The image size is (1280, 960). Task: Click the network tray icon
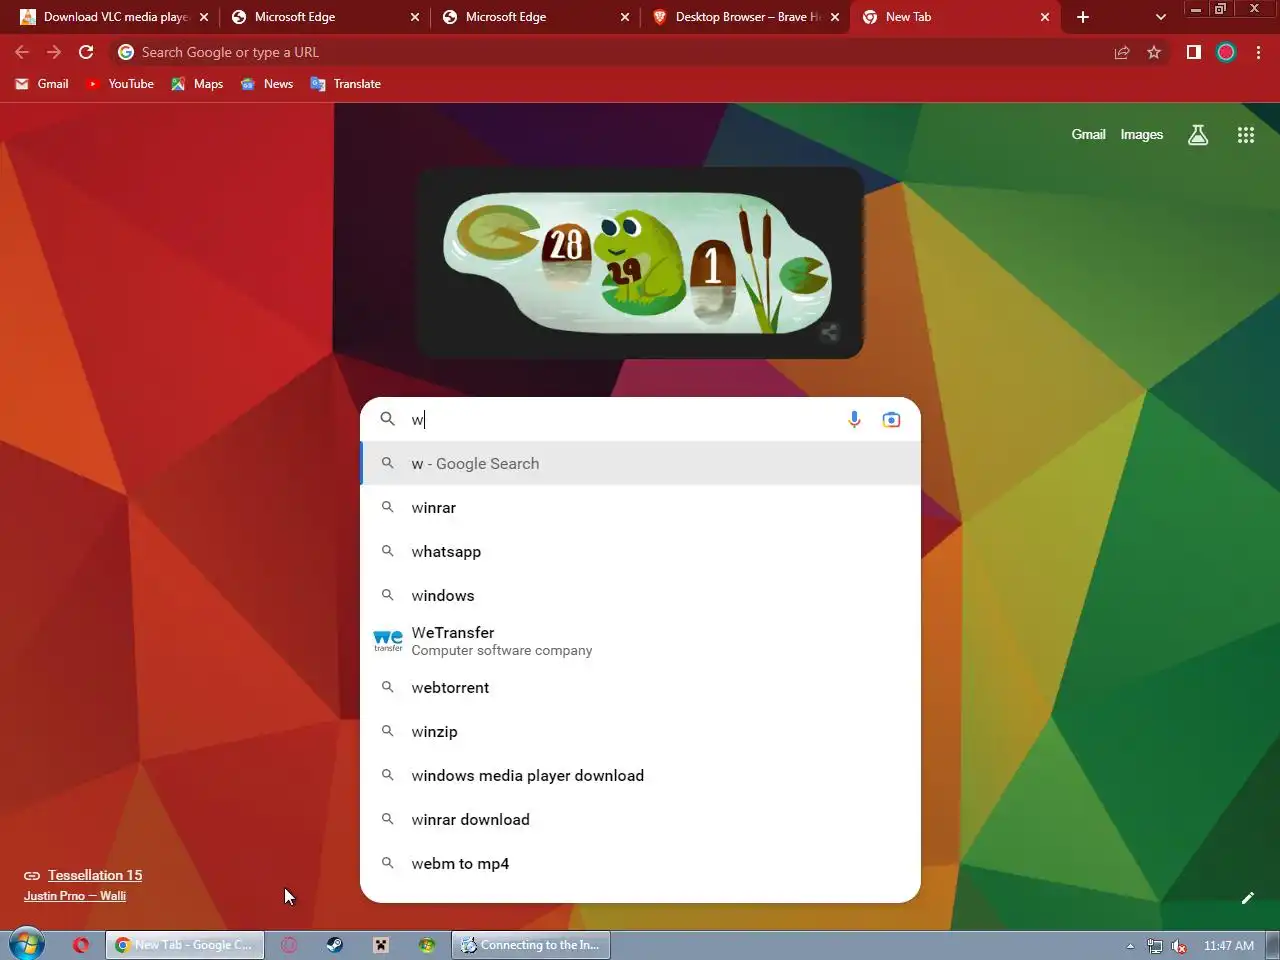click(1155, 946)
